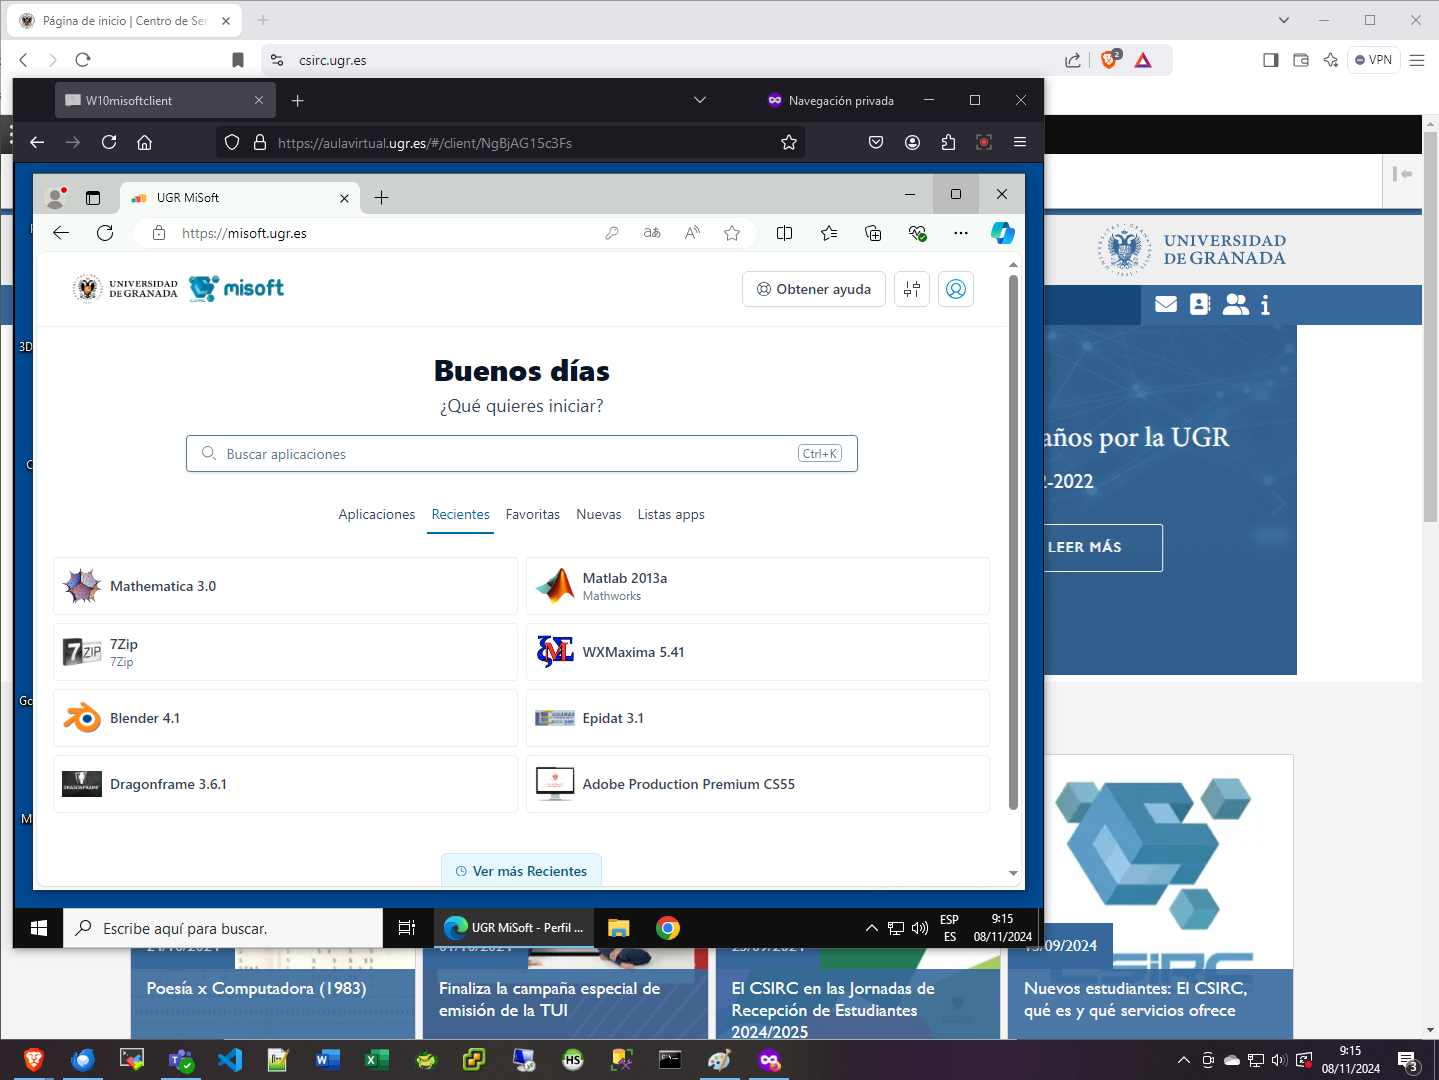The width and height of the screenshot is (1439, 1080).
Task: Open the Listas apps tab
Action: pyautogui.click(x=671, y=514)
